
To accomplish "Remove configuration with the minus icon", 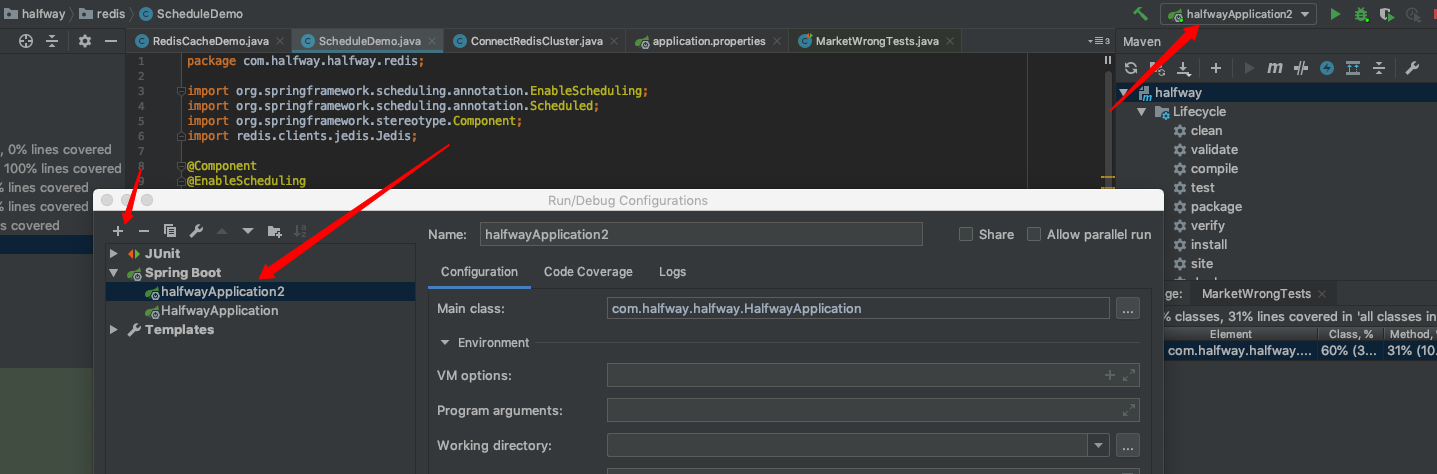I will (x=144, y=231).
